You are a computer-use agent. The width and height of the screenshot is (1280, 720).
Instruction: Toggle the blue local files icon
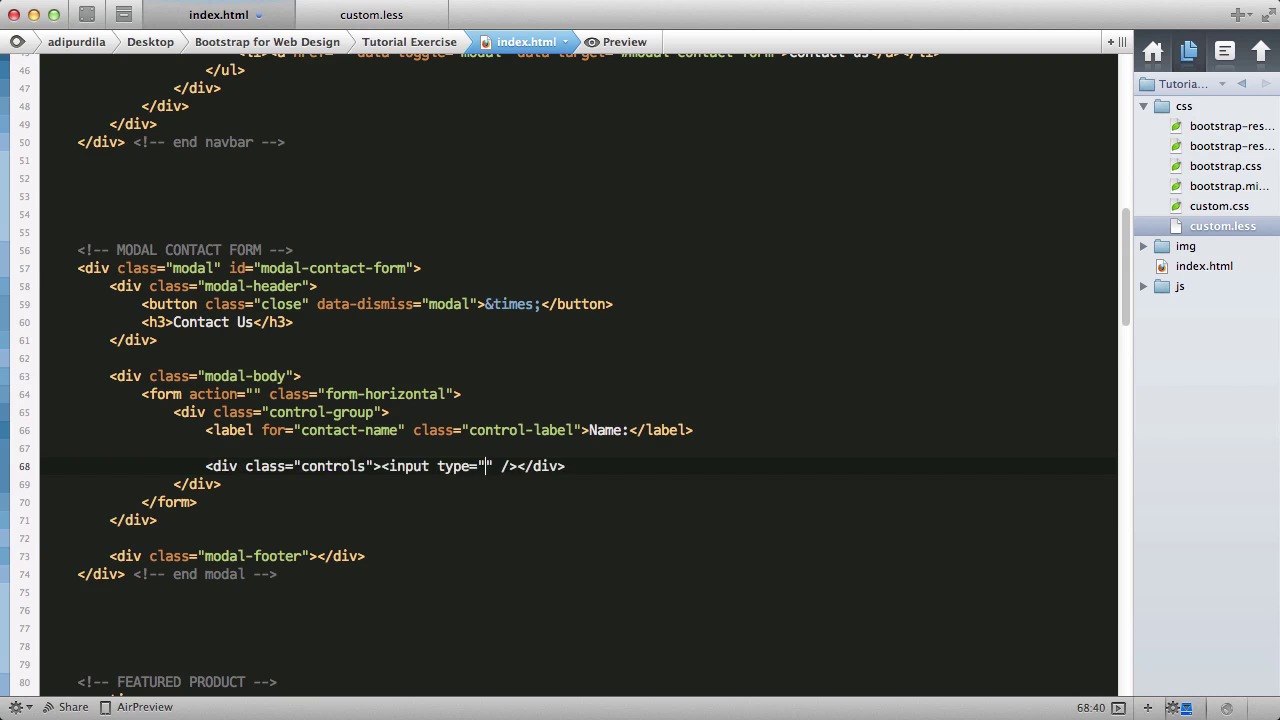point(1187,708)
